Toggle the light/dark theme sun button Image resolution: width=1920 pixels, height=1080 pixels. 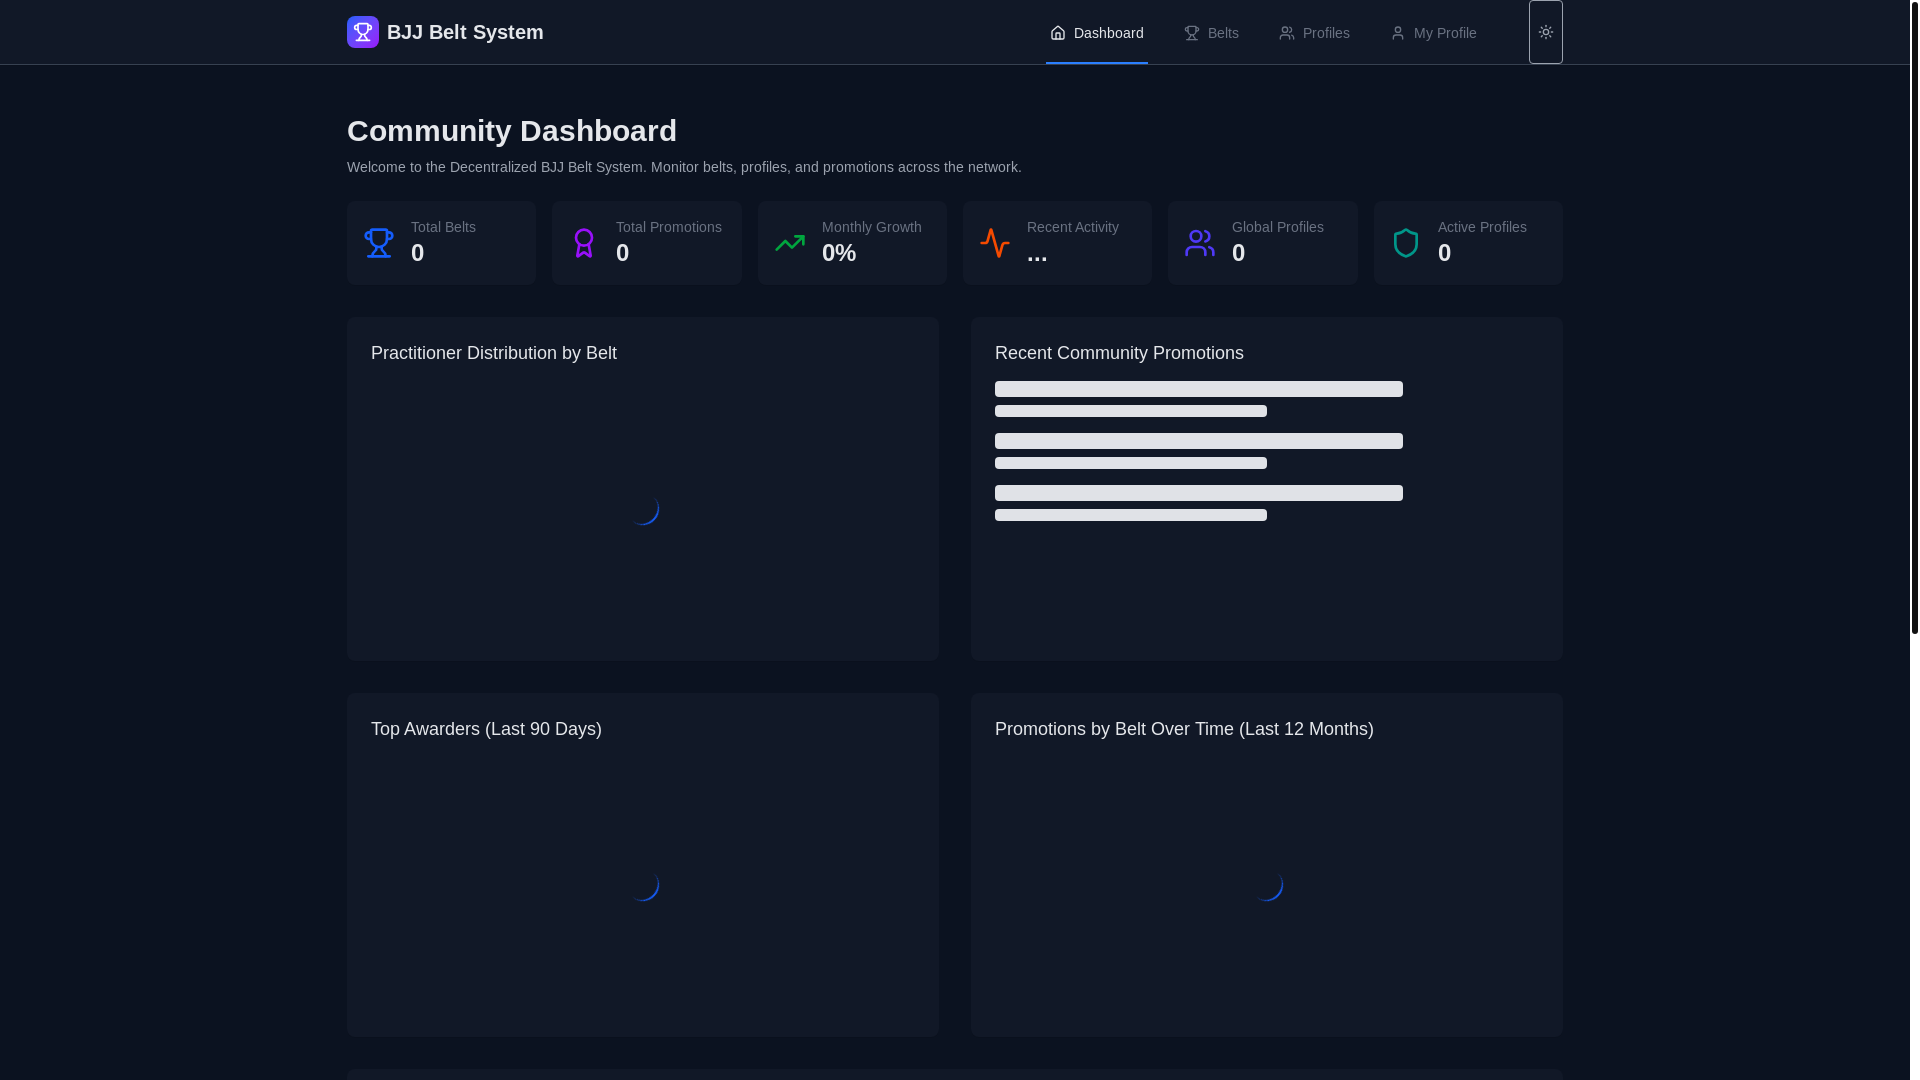(x=1545, y=32)
